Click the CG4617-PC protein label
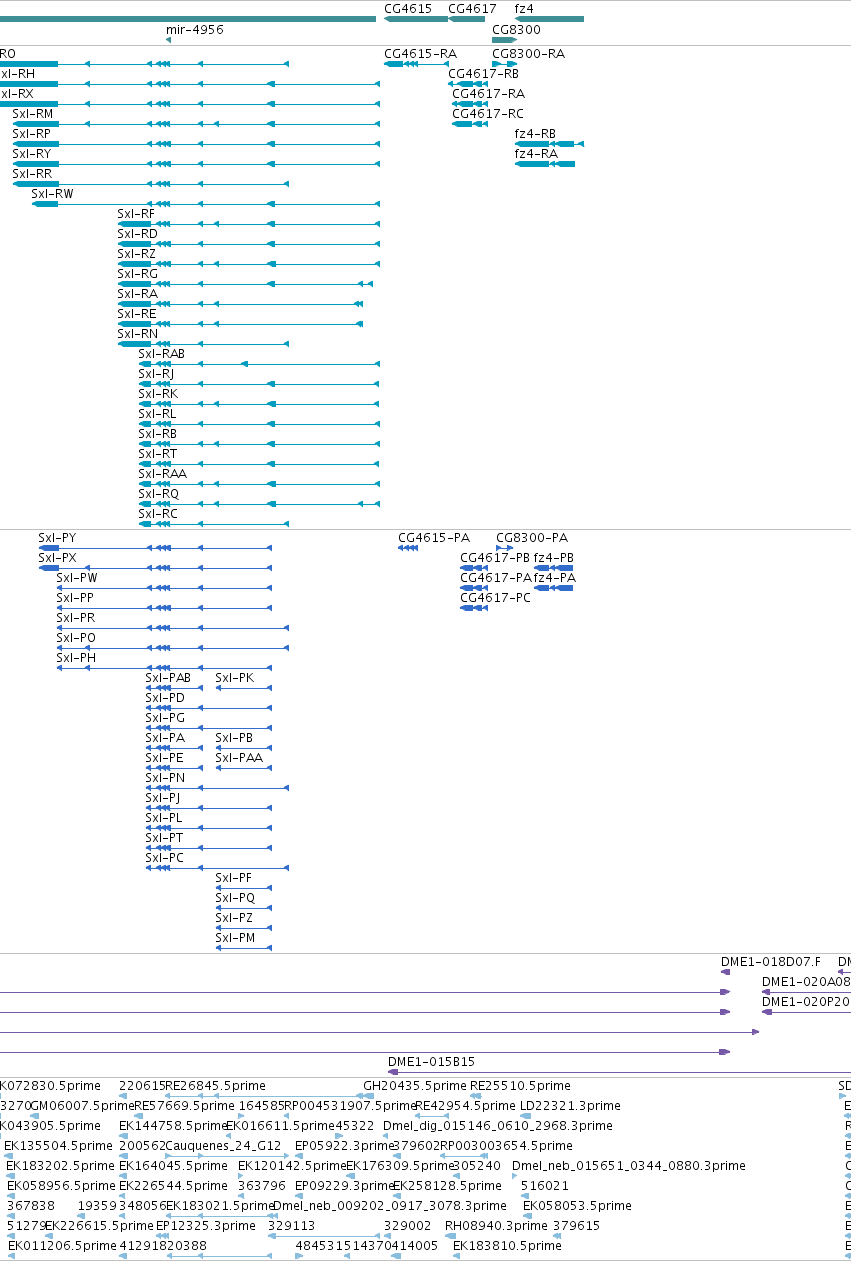851x1261 pixels. [495, 598]
